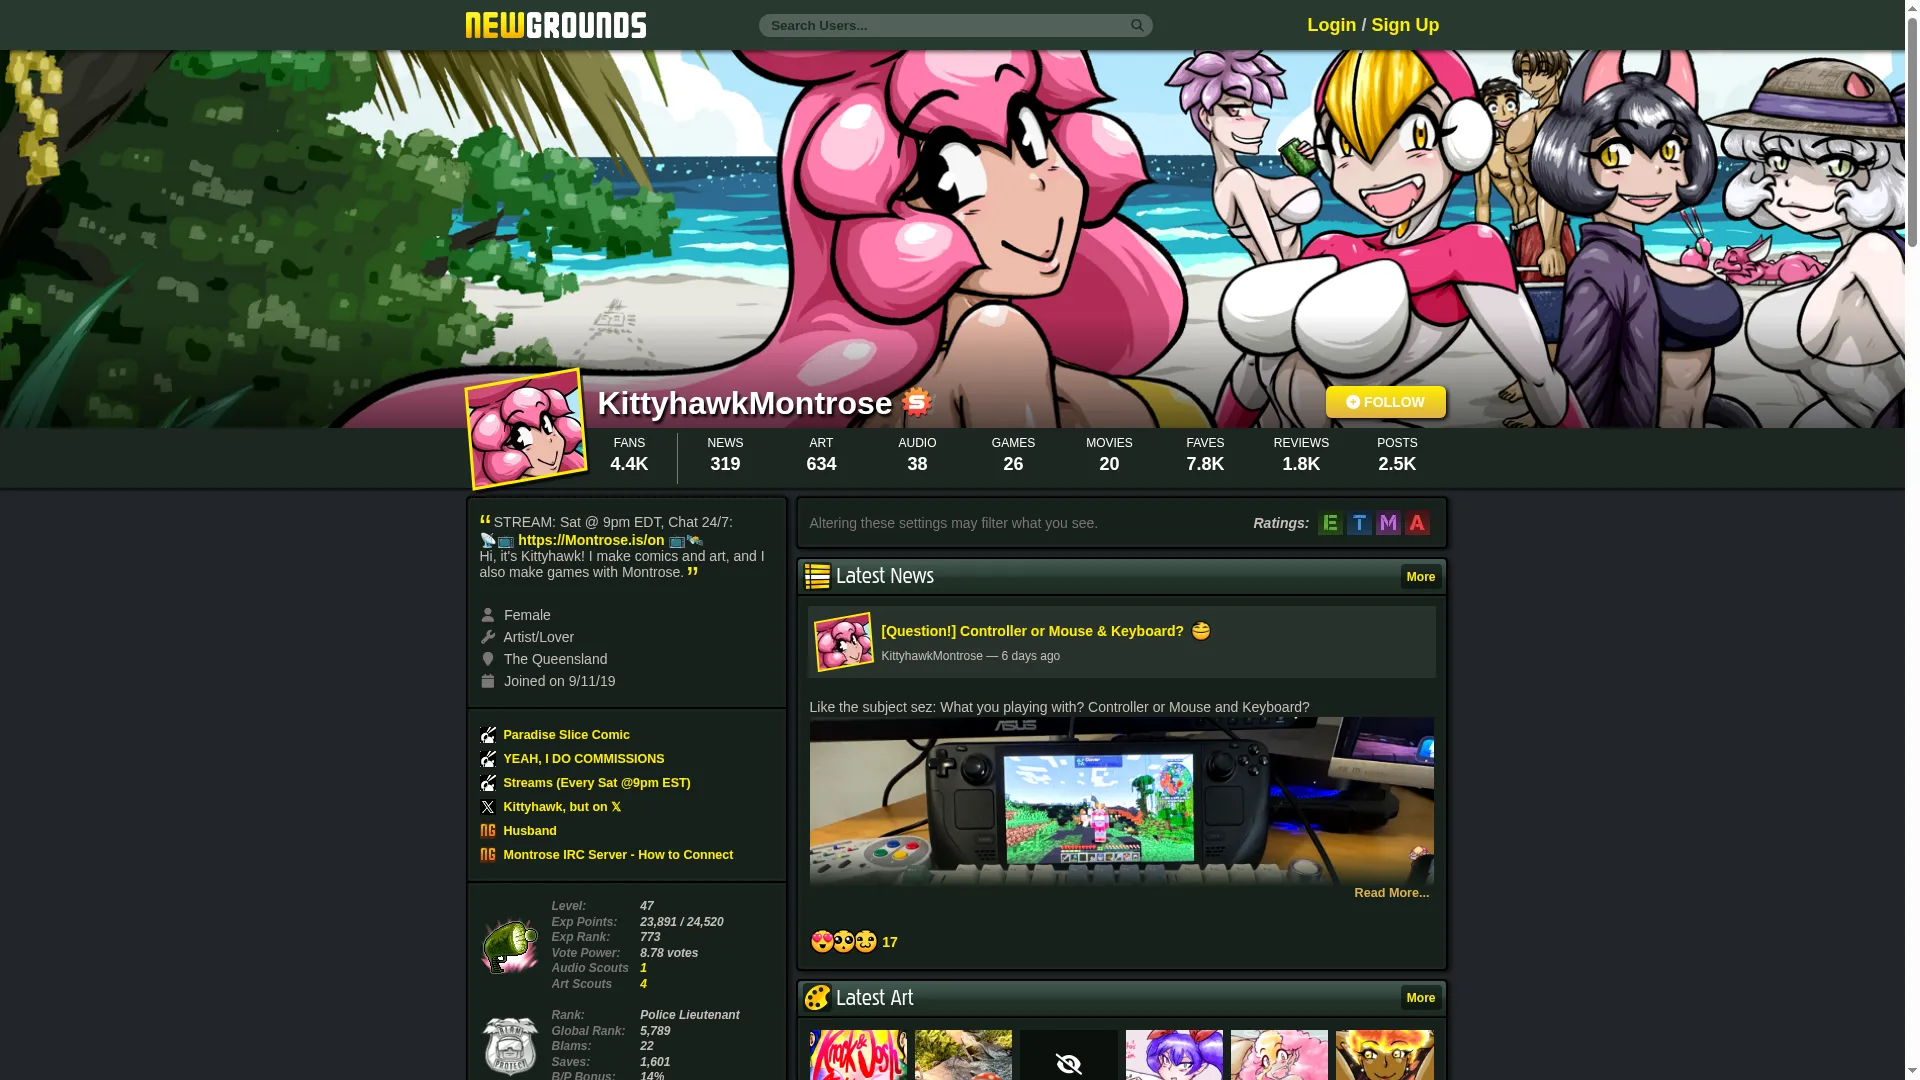Open the Audio 38 tab

pos(917,455)
